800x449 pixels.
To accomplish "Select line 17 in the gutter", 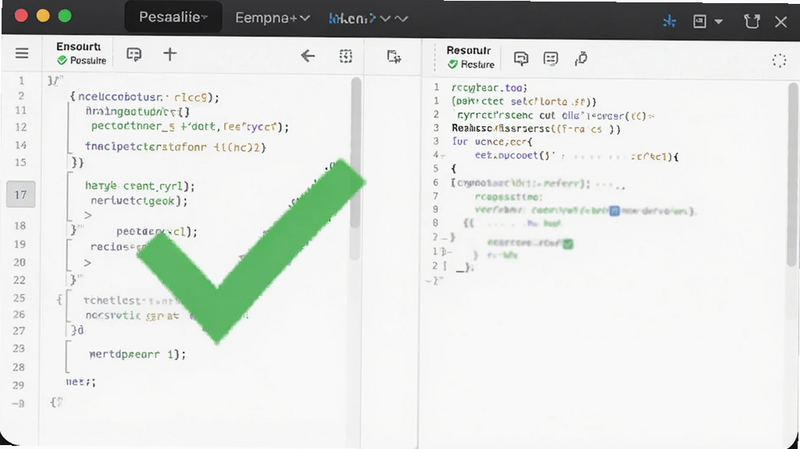I will click(x=20, y=194).
